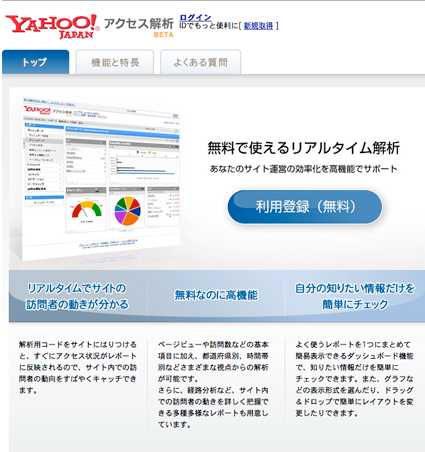
Task: Click the 無料なのに高機能 heading
Action: (x=216, y=295)
